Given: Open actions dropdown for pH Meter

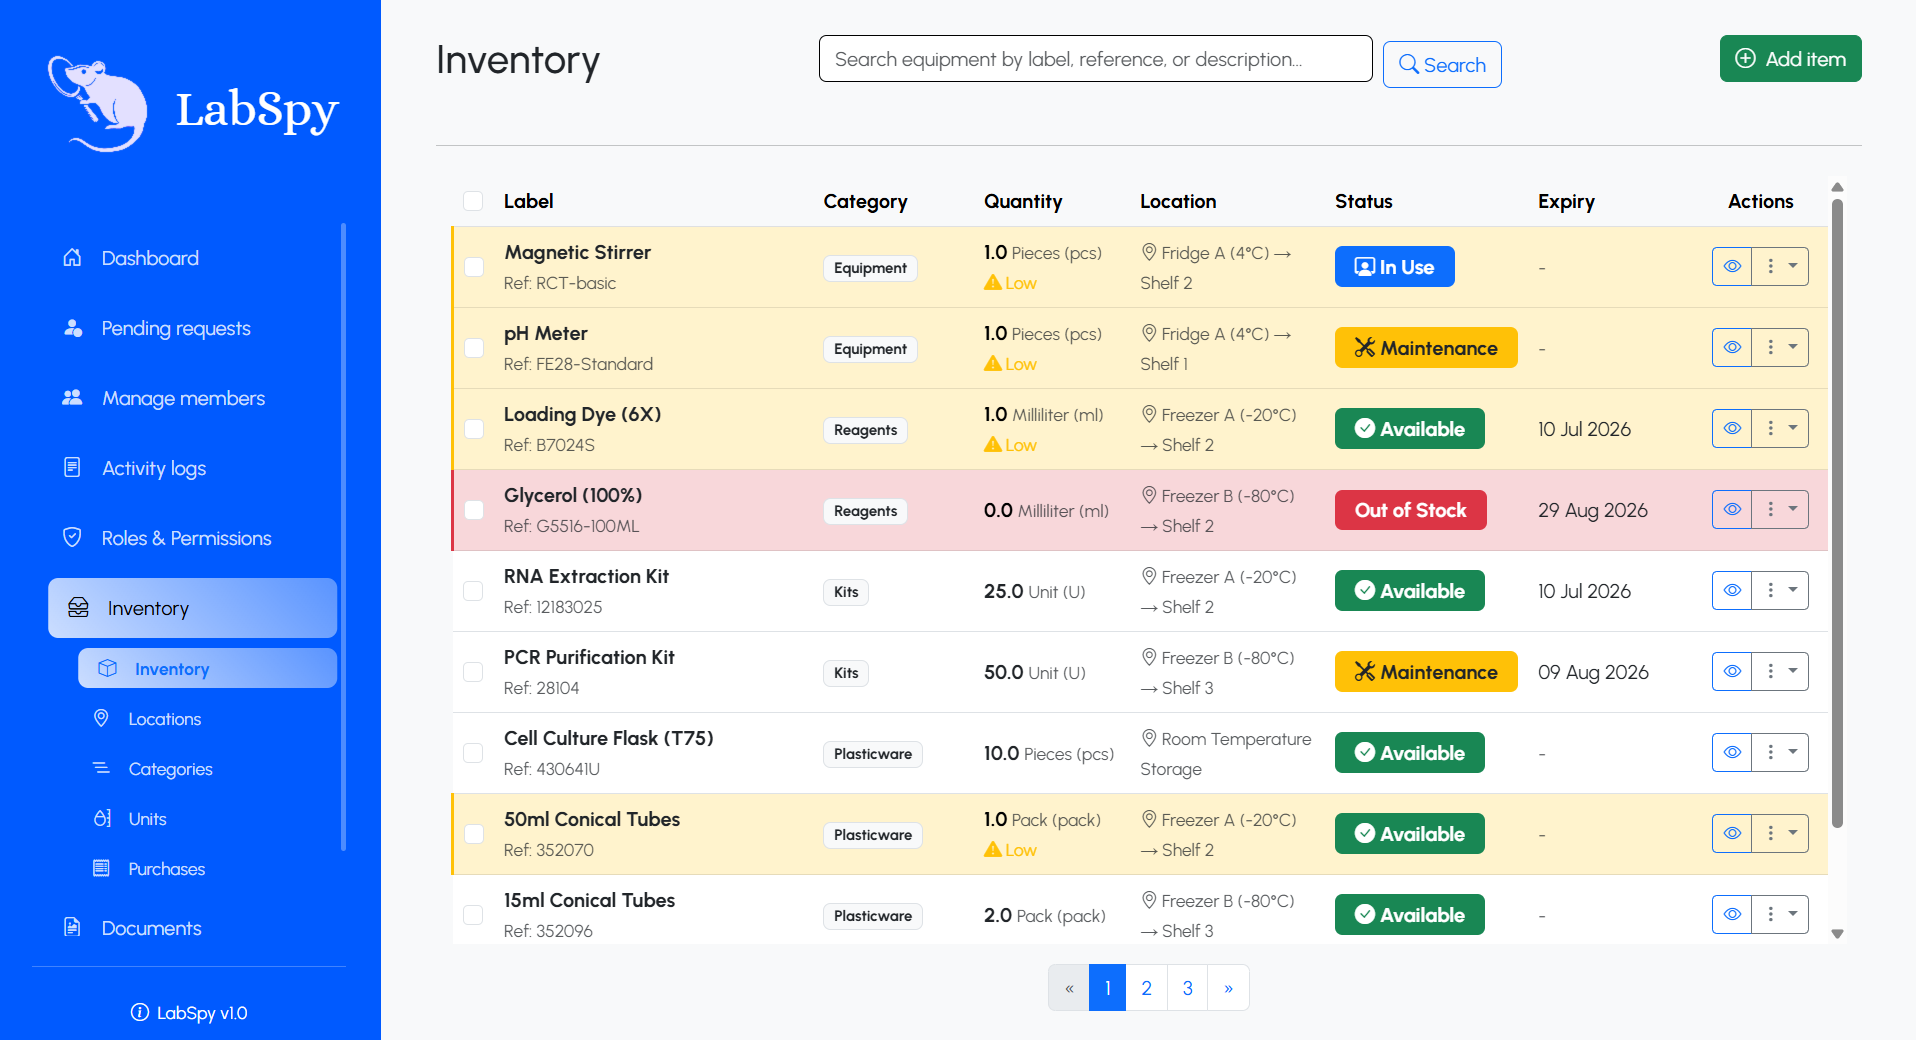Looking at the screenshot, I should [x=1780, y=347].
